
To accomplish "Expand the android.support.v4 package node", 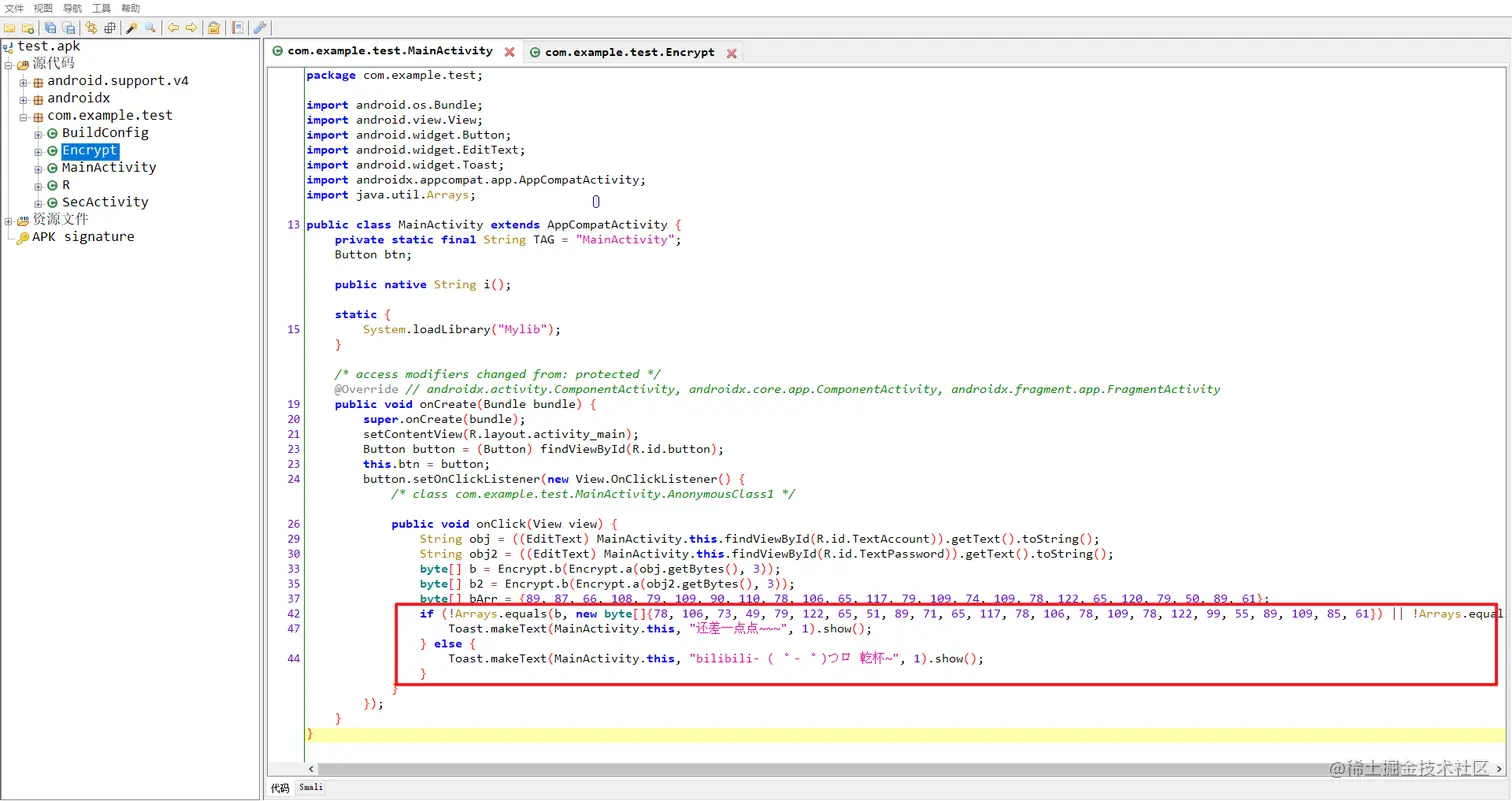I will (x=24, y=82).
